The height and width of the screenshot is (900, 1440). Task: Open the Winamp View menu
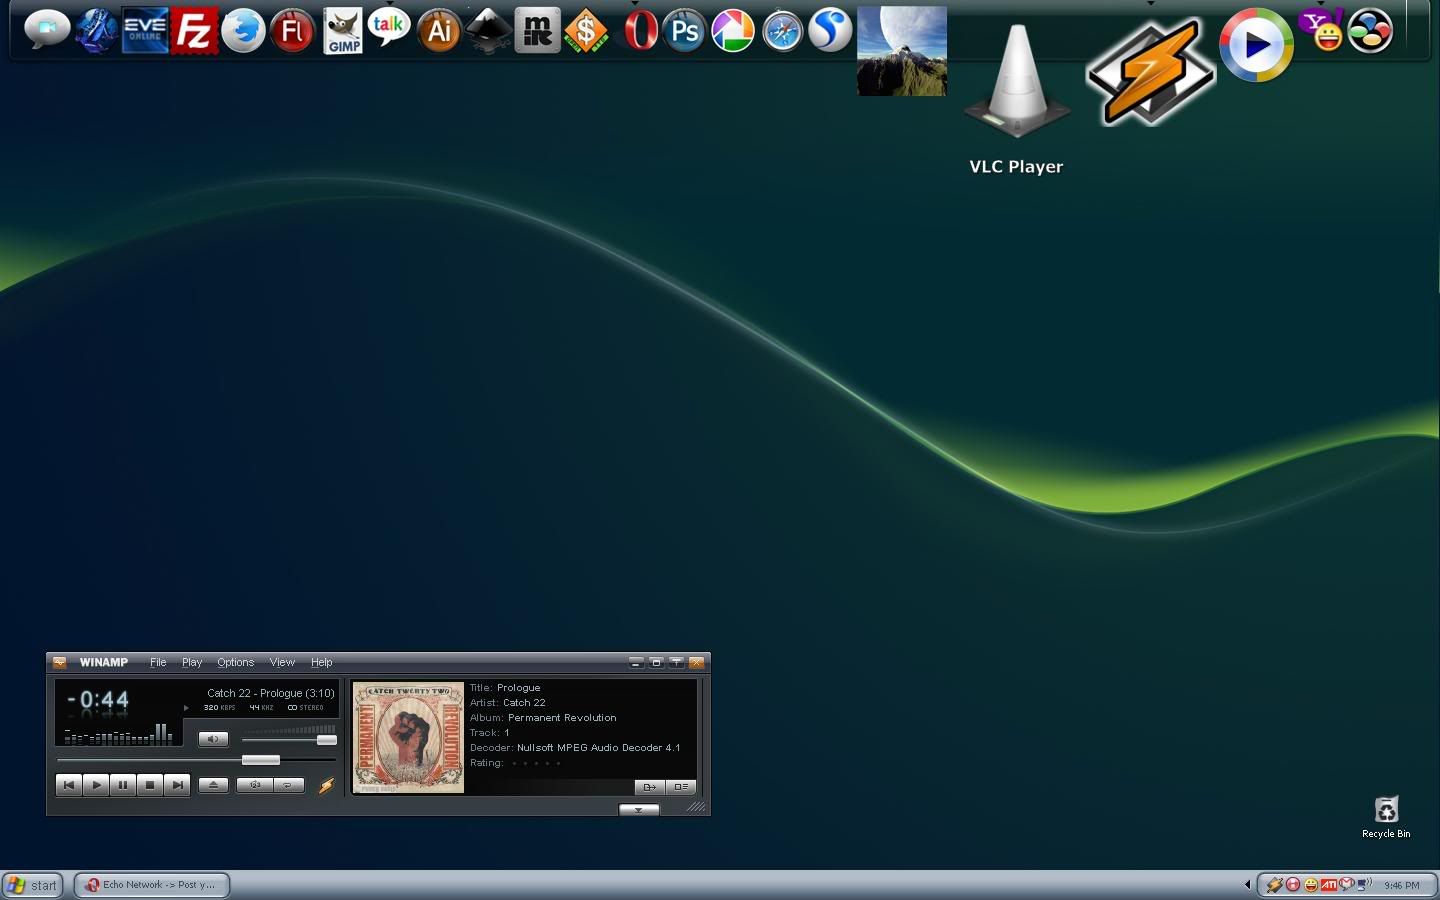pyautogui.click(x=282, y=662)
